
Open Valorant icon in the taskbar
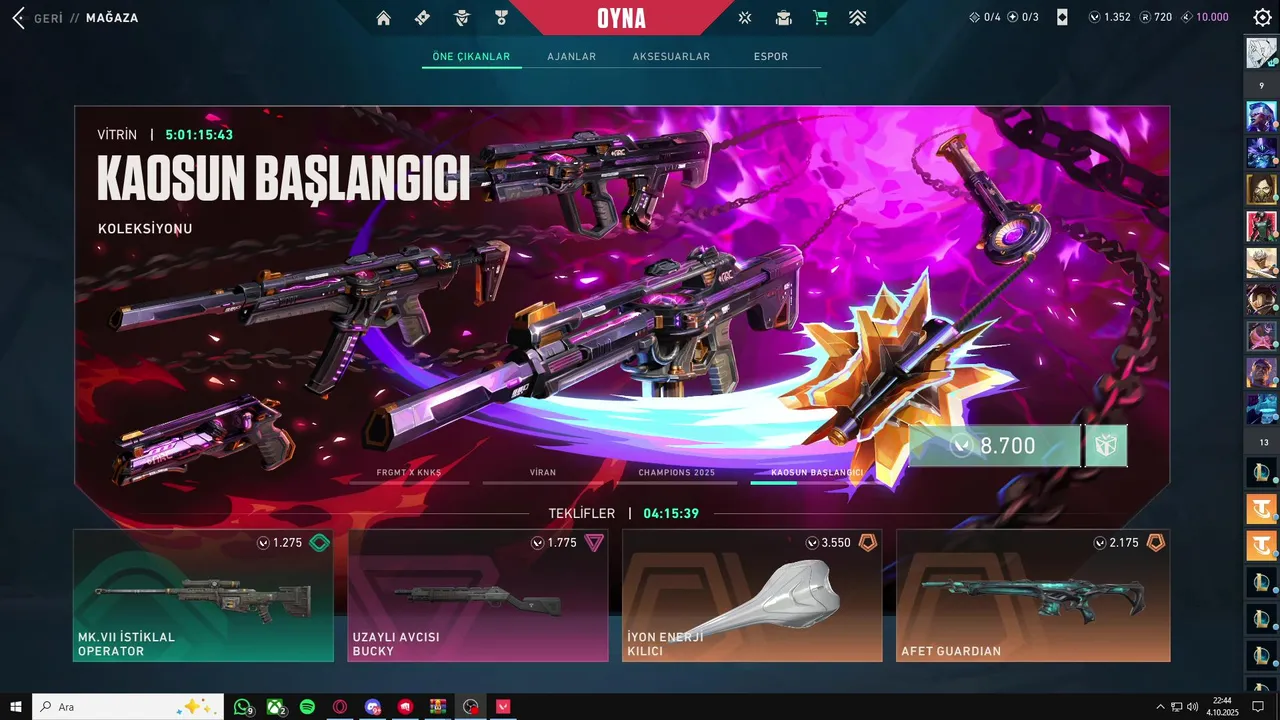tap(503, 707)
